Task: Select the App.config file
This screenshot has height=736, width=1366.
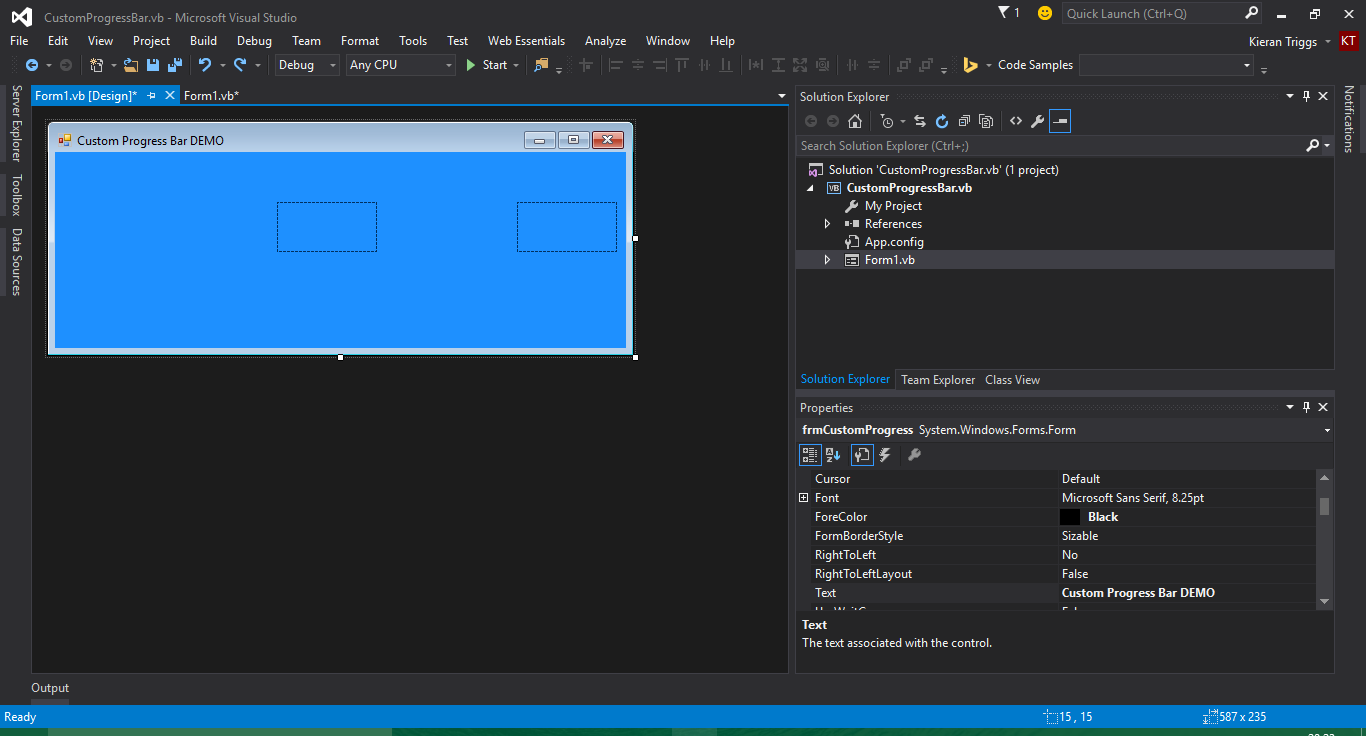Action: pos(894,242)
